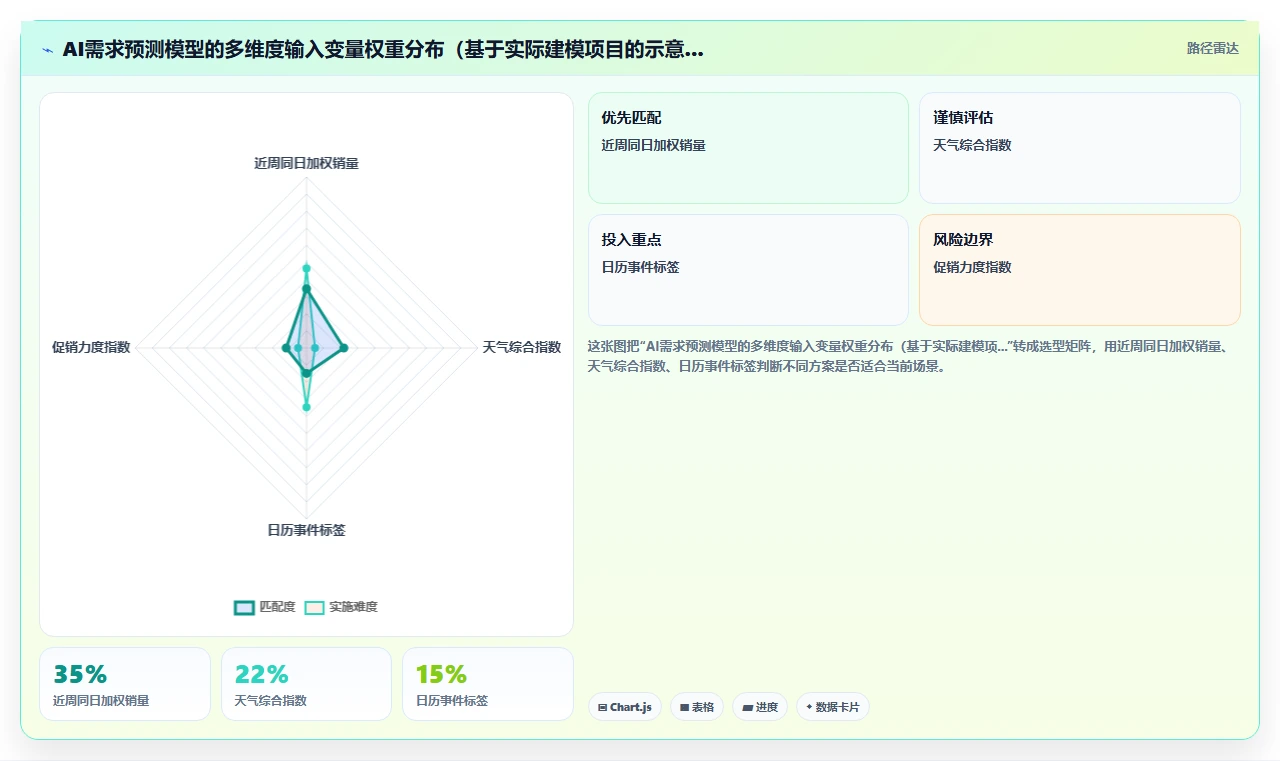Click the chart title starting with AI需求预测模型
The image size is (1280, 761).
(x=383, y=50)
